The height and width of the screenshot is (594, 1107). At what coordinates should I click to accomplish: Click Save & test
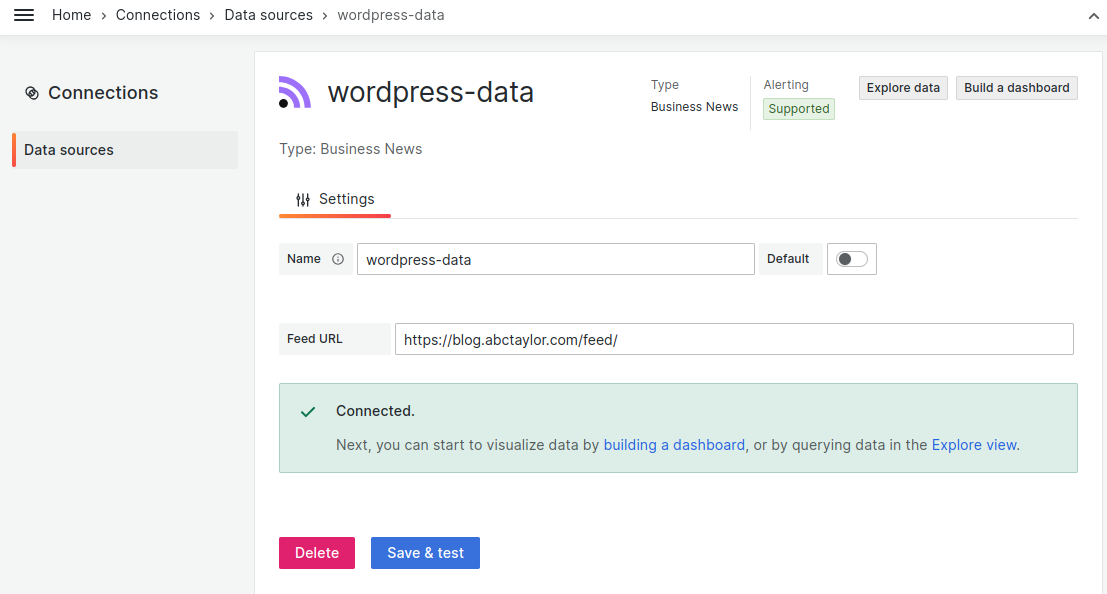pos(425,552)
